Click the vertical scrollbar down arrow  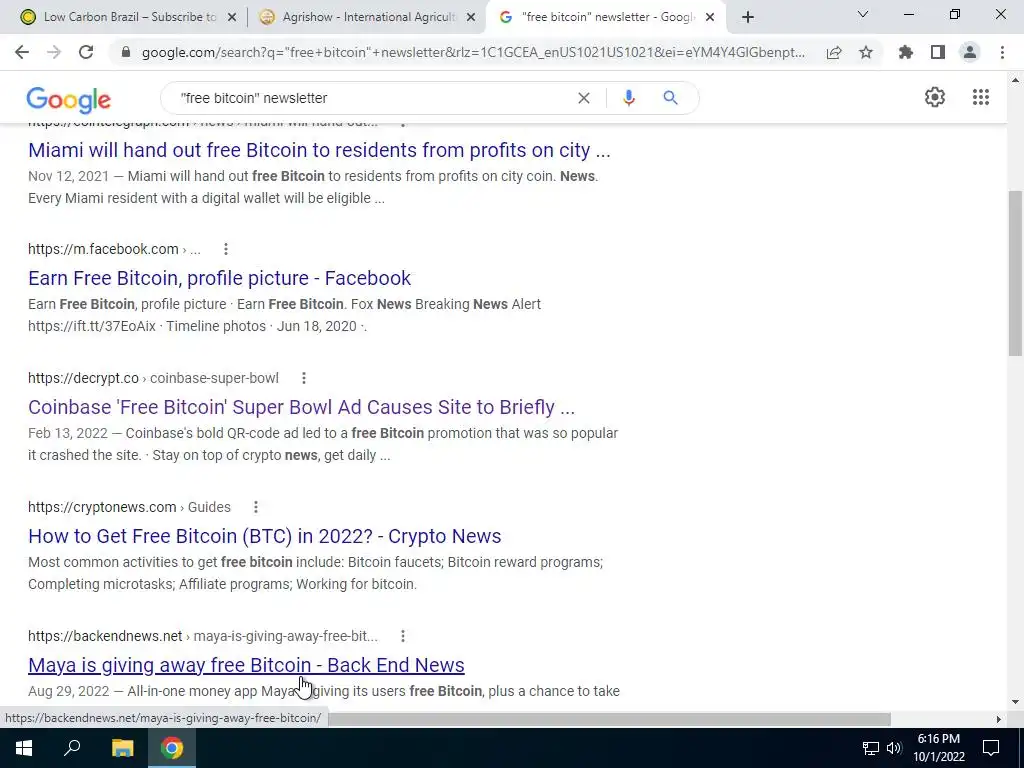click(1015, 703)
